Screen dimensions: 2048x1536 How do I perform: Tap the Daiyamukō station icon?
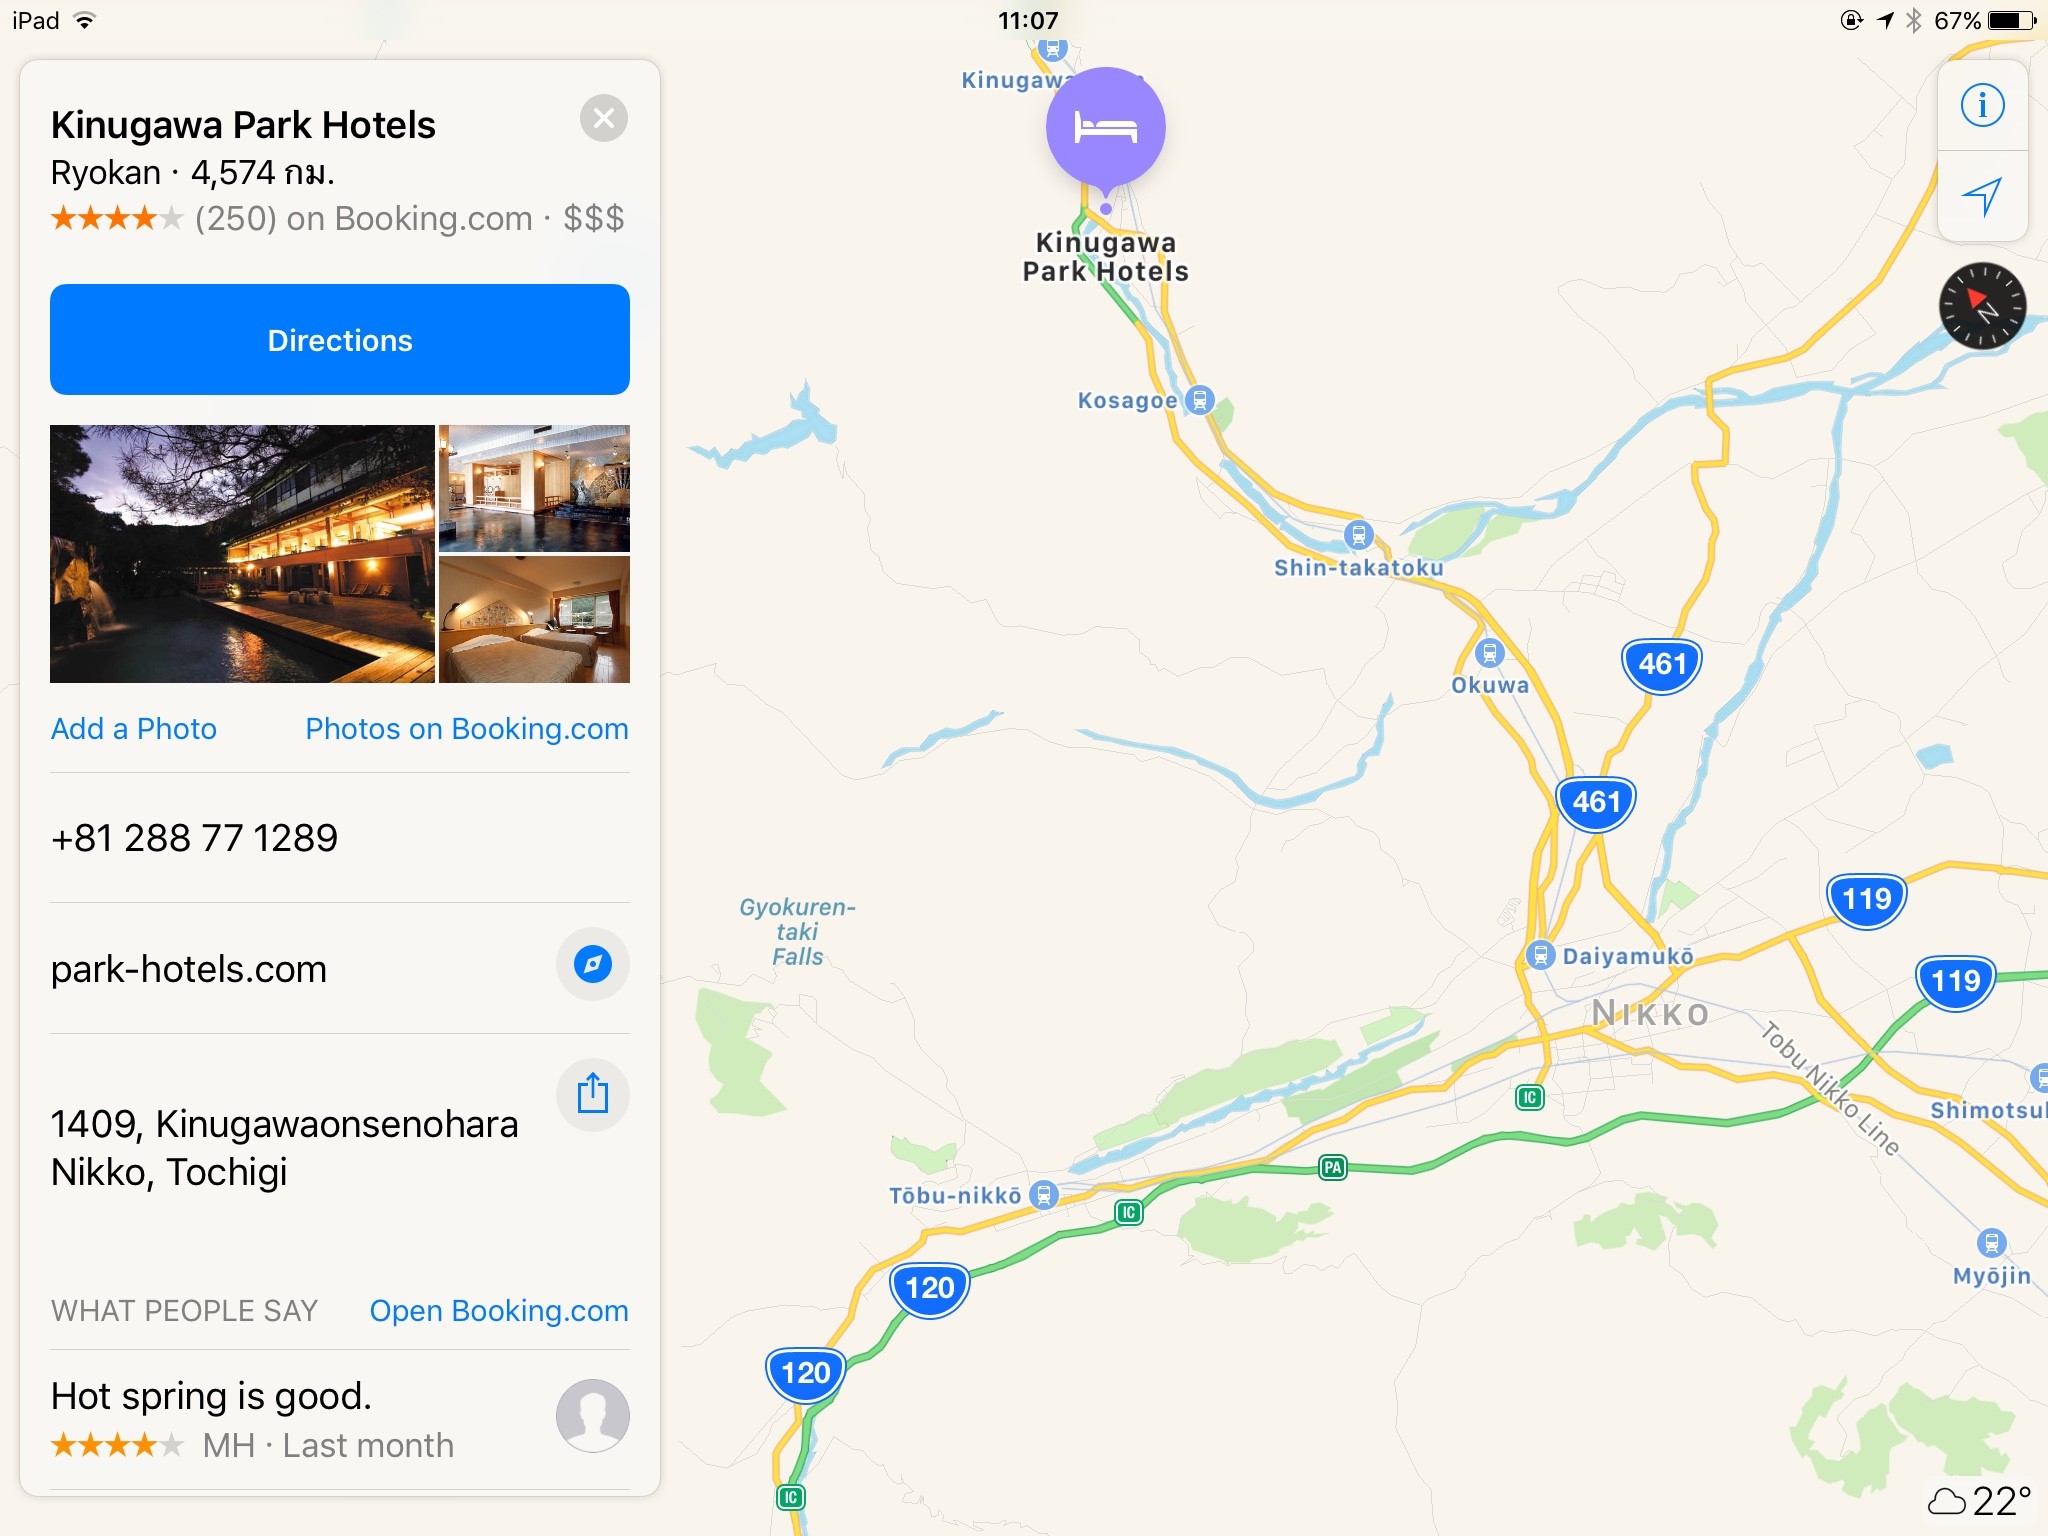pos(1540,955)
